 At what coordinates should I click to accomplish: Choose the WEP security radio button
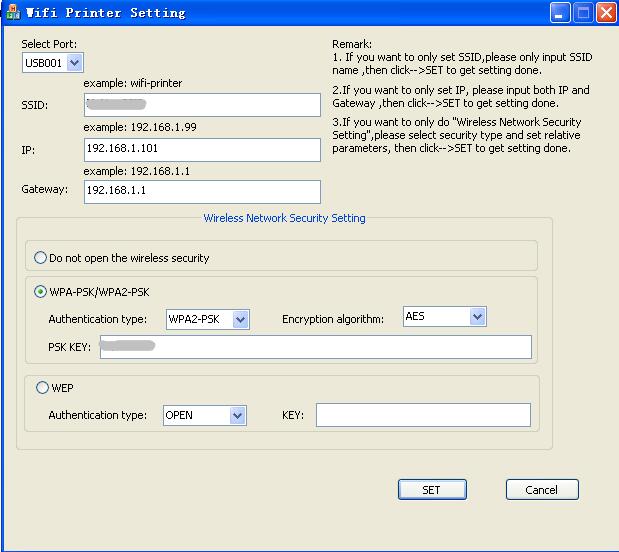pyautogui.click(x=41, y=388)
